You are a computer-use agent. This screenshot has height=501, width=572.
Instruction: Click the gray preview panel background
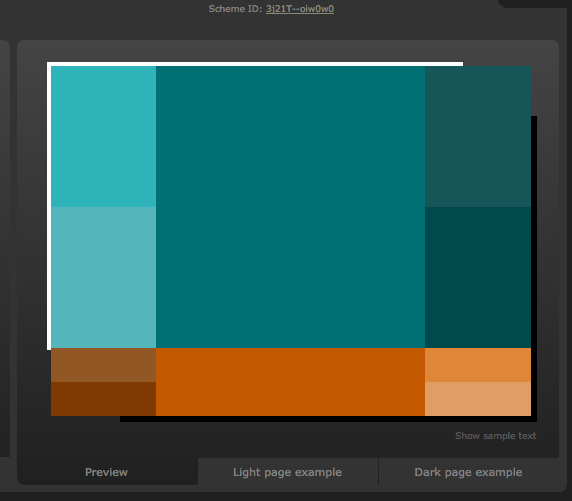click(288, 51)
